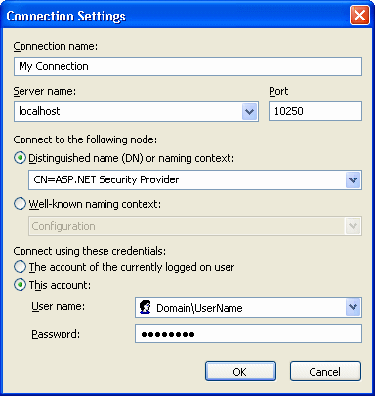Click the Domain\UserName text
Screen dimensions: 375x396
tap(199, 308)
